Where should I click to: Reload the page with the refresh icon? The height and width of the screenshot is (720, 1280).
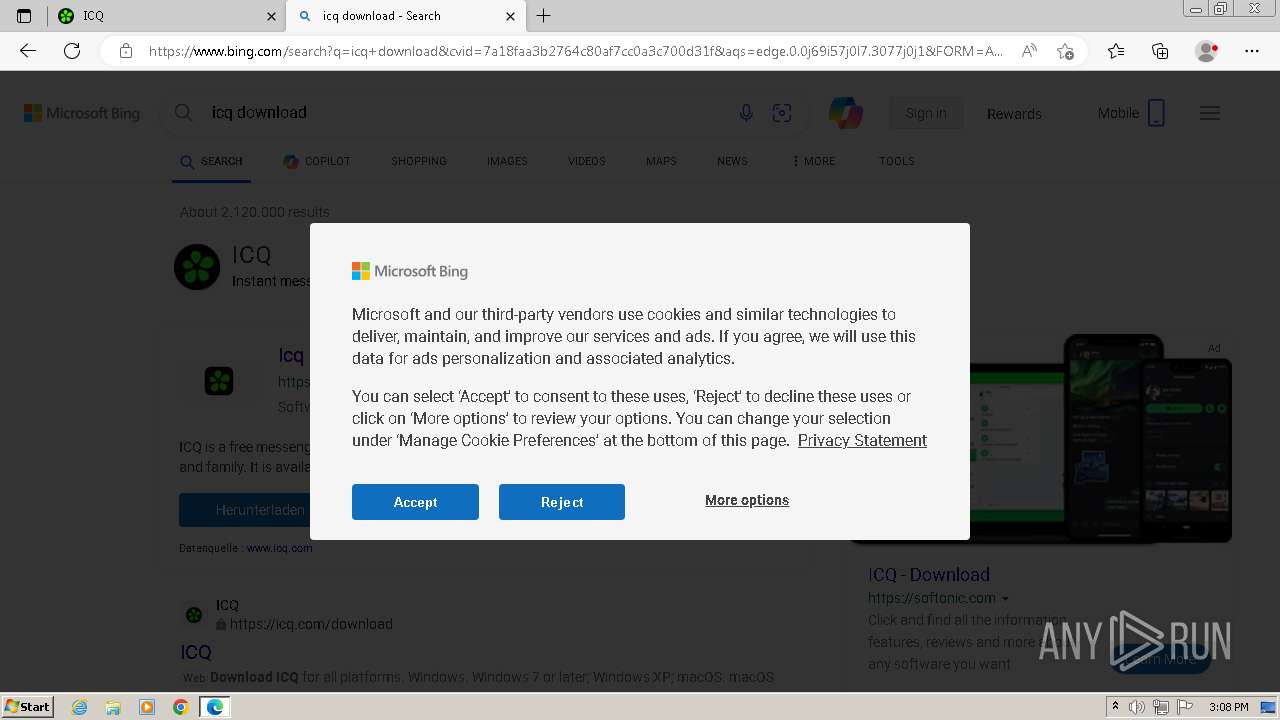click(x=72, y=51)
